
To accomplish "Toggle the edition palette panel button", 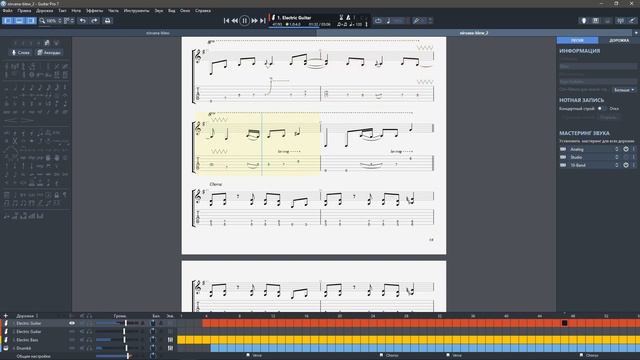I will click(x=8, y=20).
